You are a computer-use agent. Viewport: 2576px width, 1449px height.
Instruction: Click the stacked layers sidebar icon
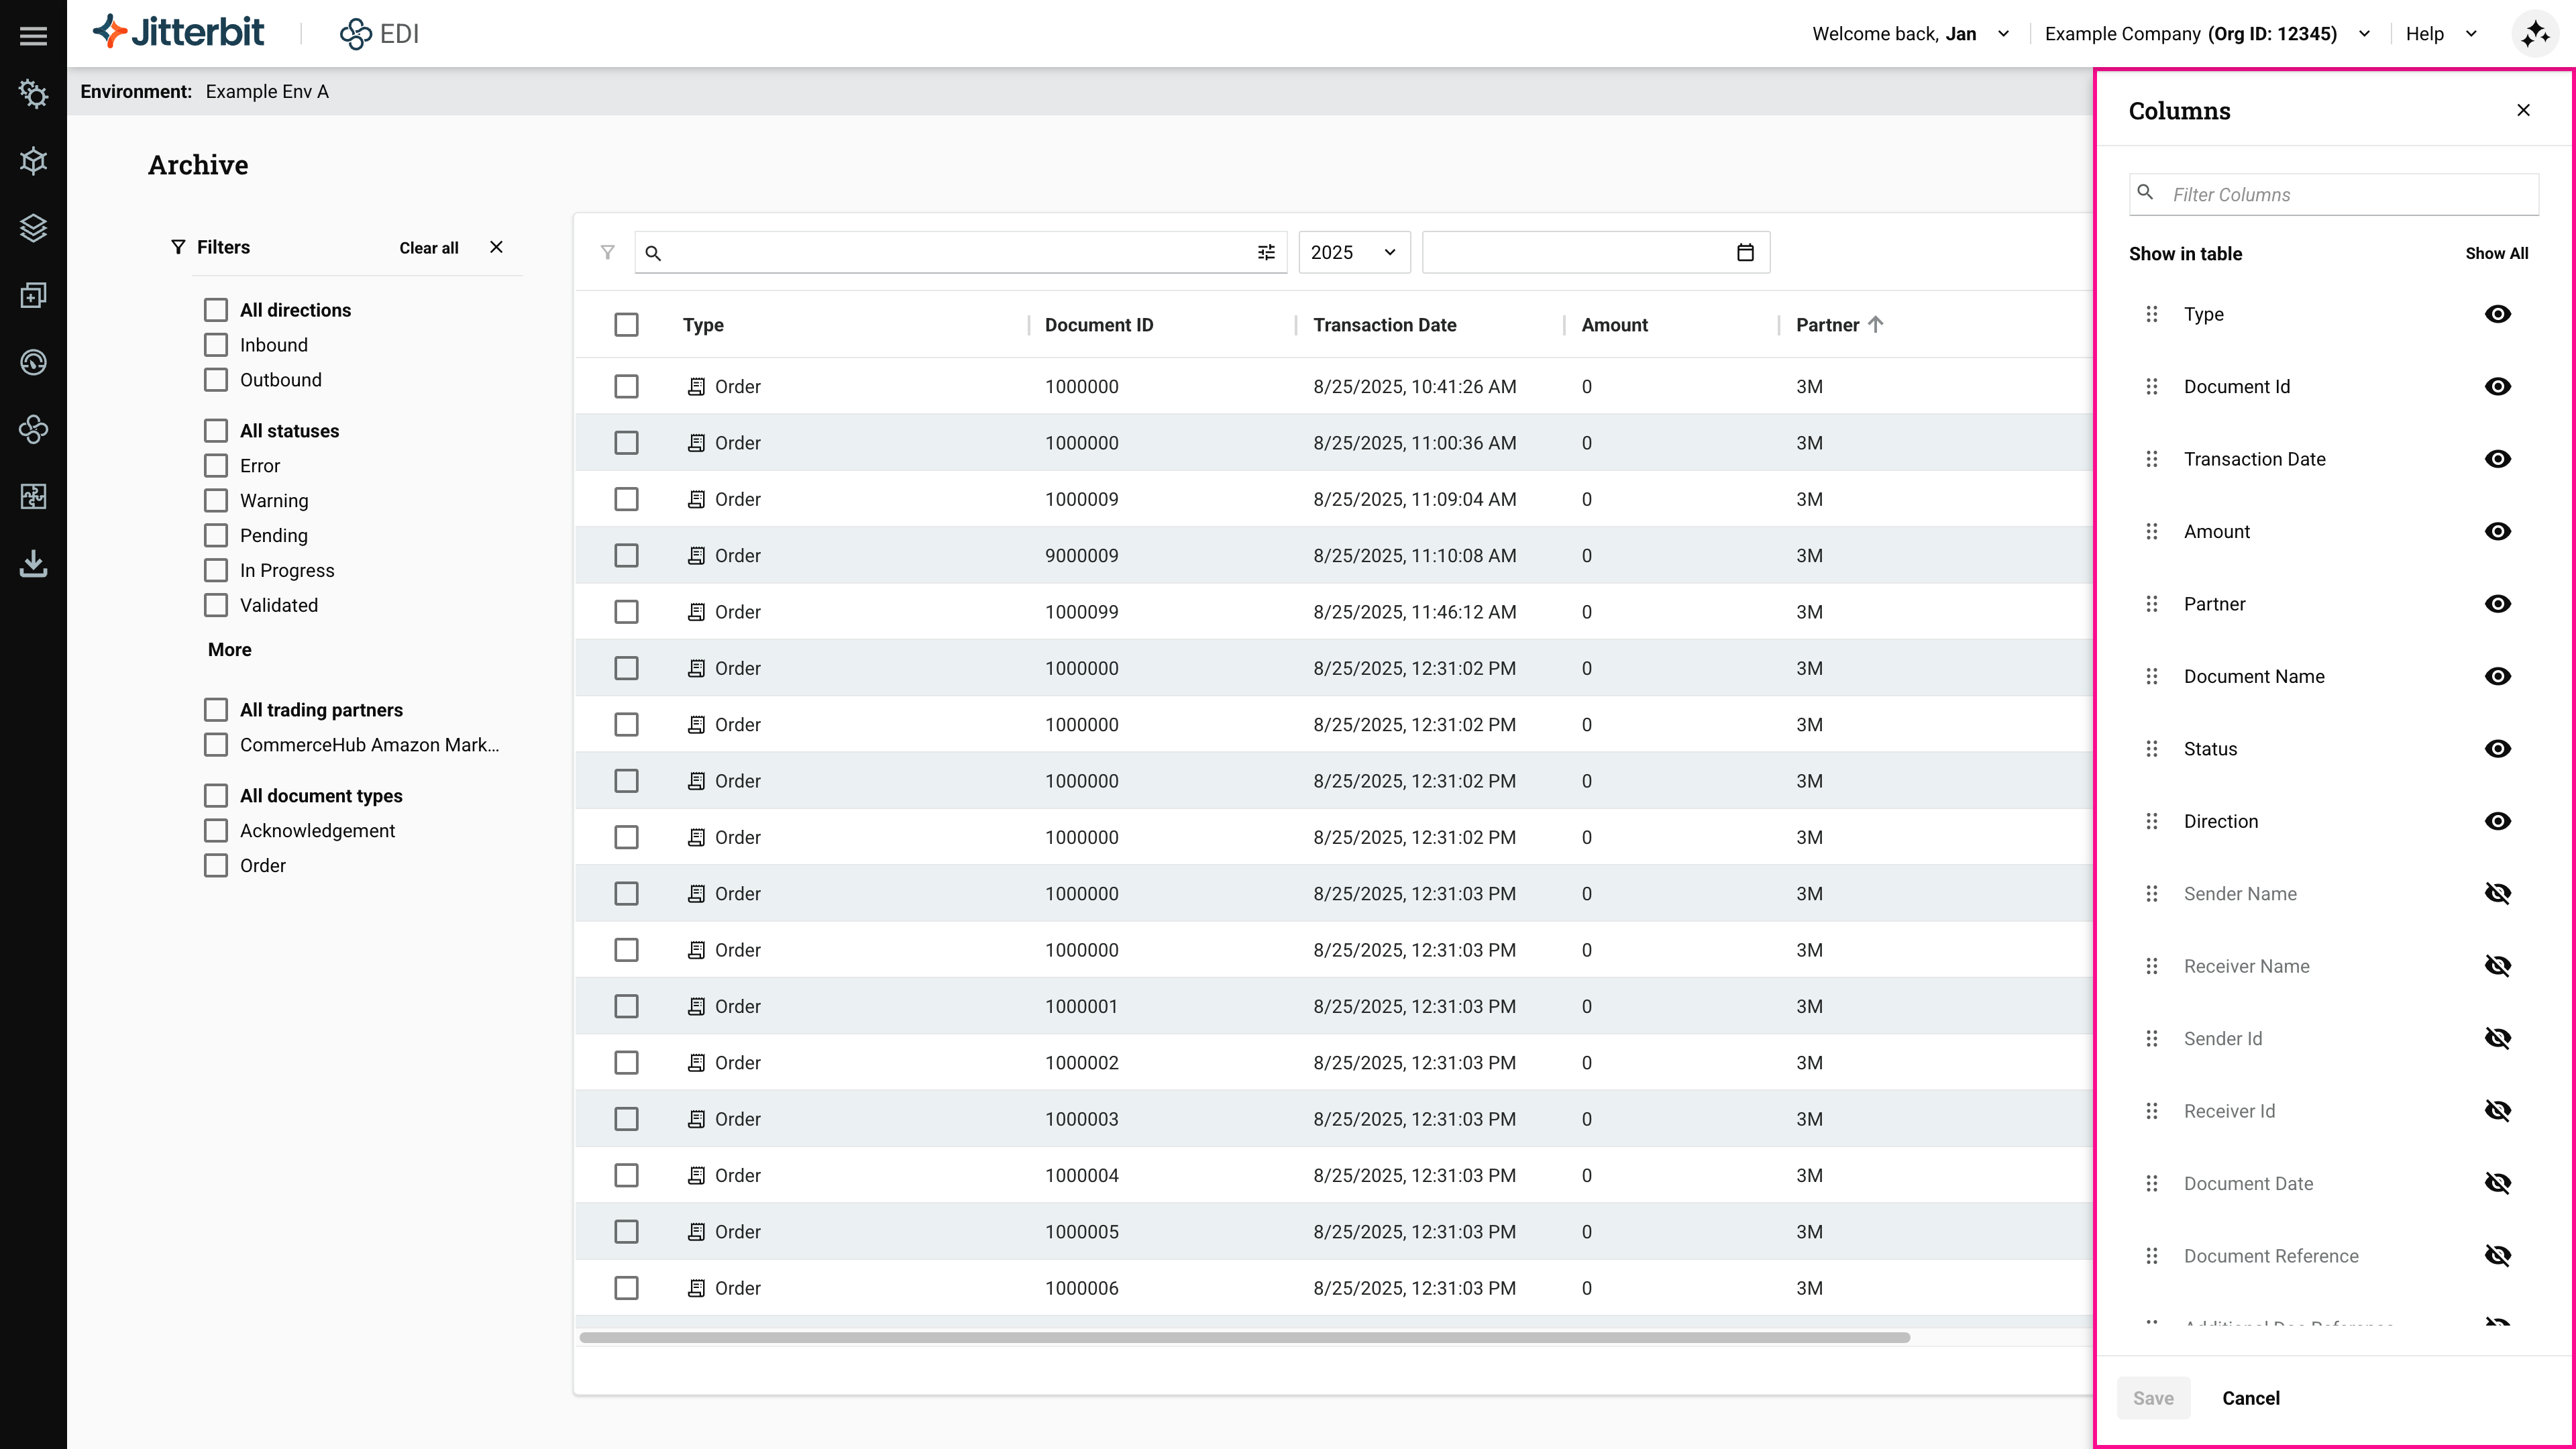click(33, 228)
